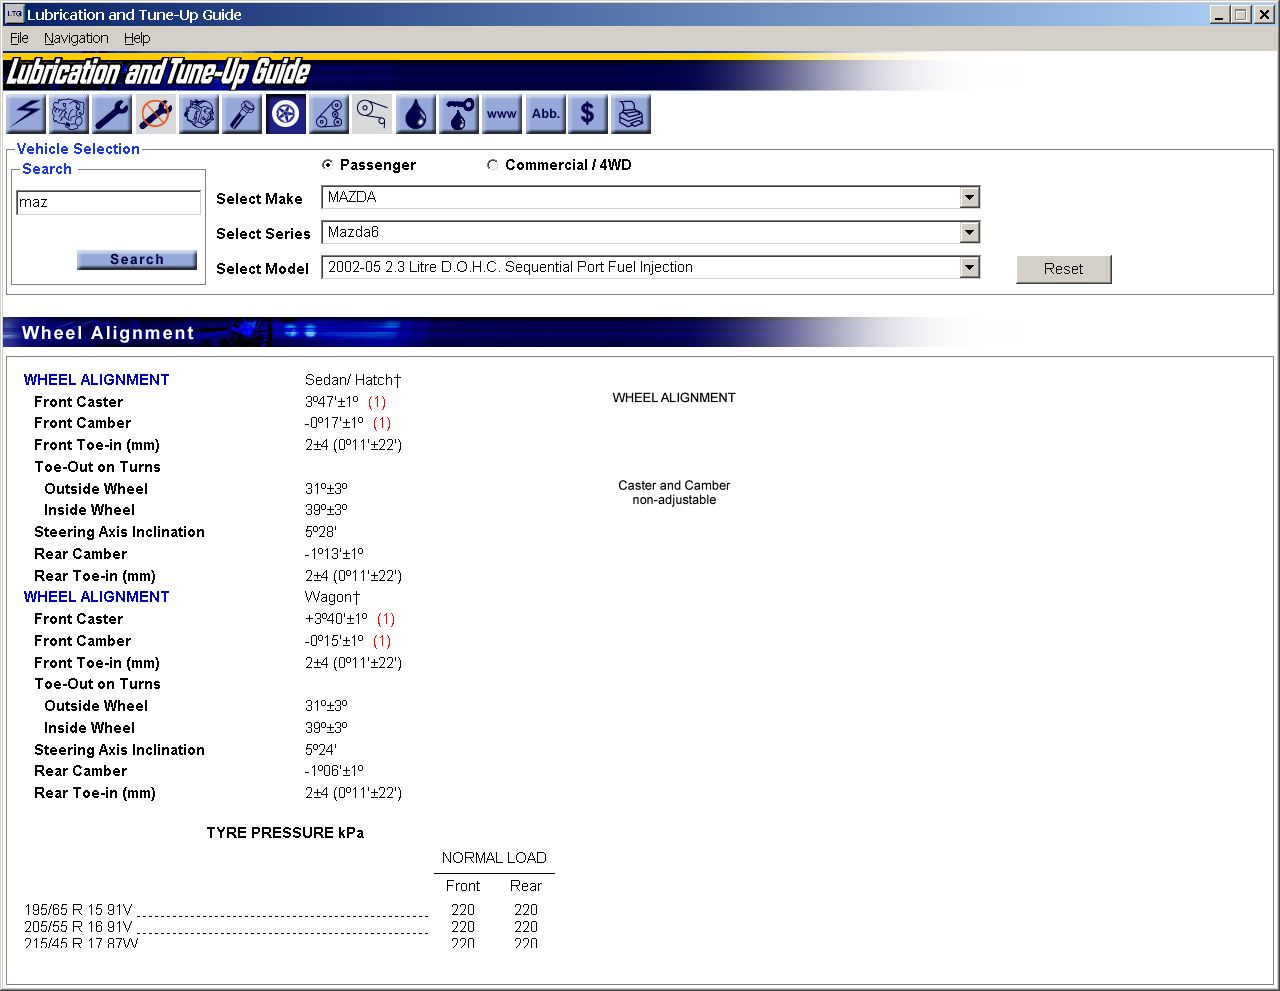The image size is (1280, 991).
Task: Show abbreviations via Abb. icon
Action: tap(545, 114)
